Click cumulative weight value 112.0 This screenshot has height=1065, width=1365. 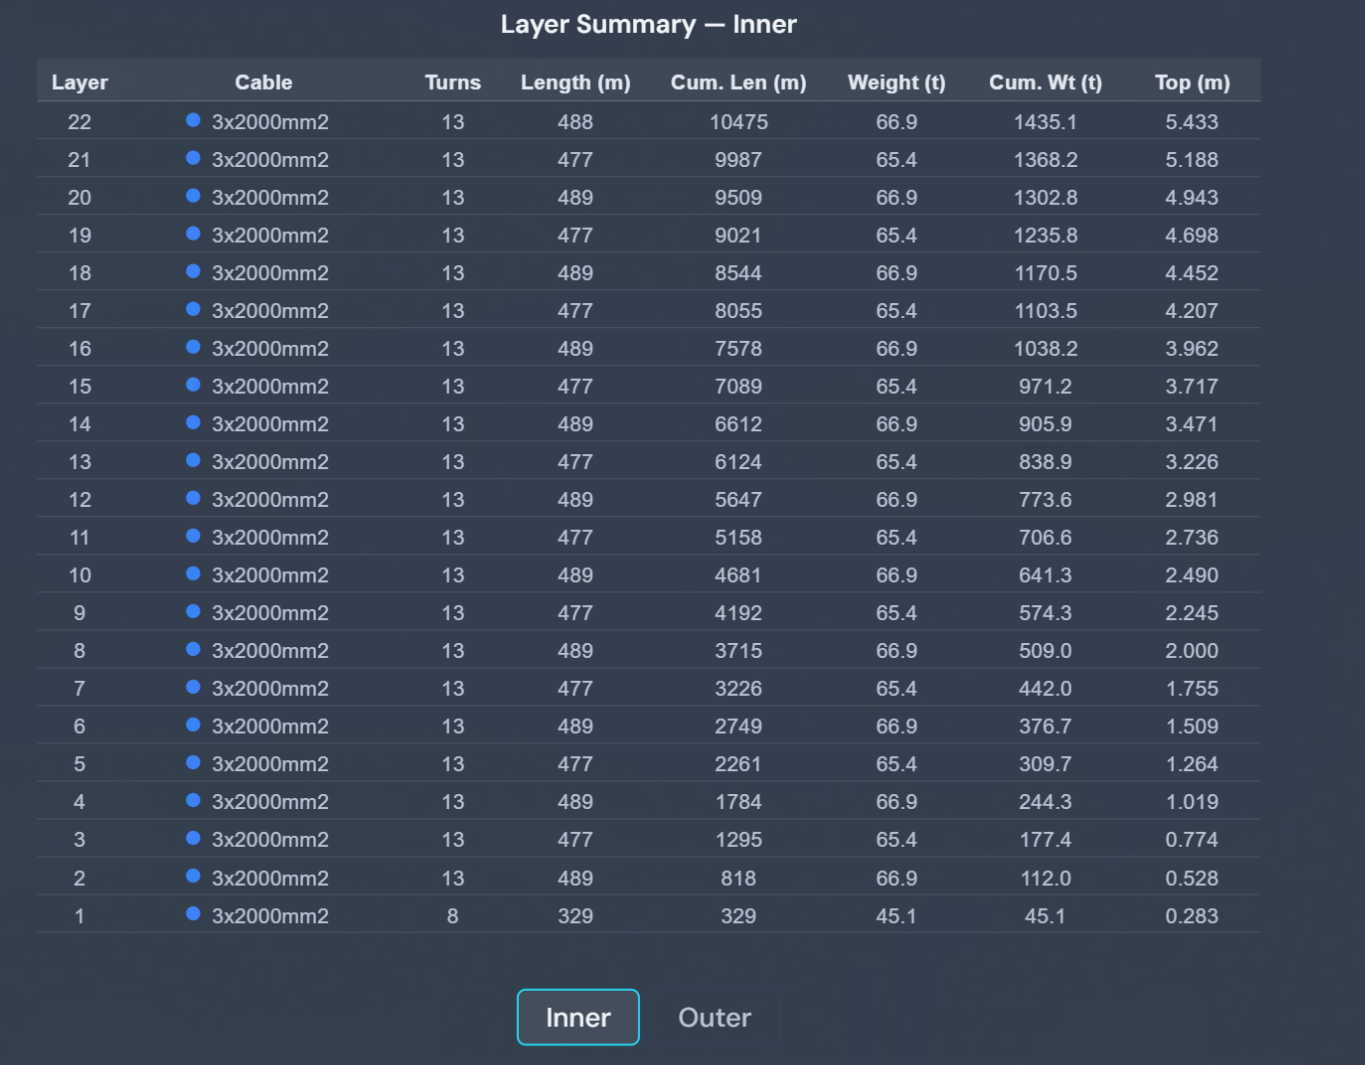pos(1045,878)
